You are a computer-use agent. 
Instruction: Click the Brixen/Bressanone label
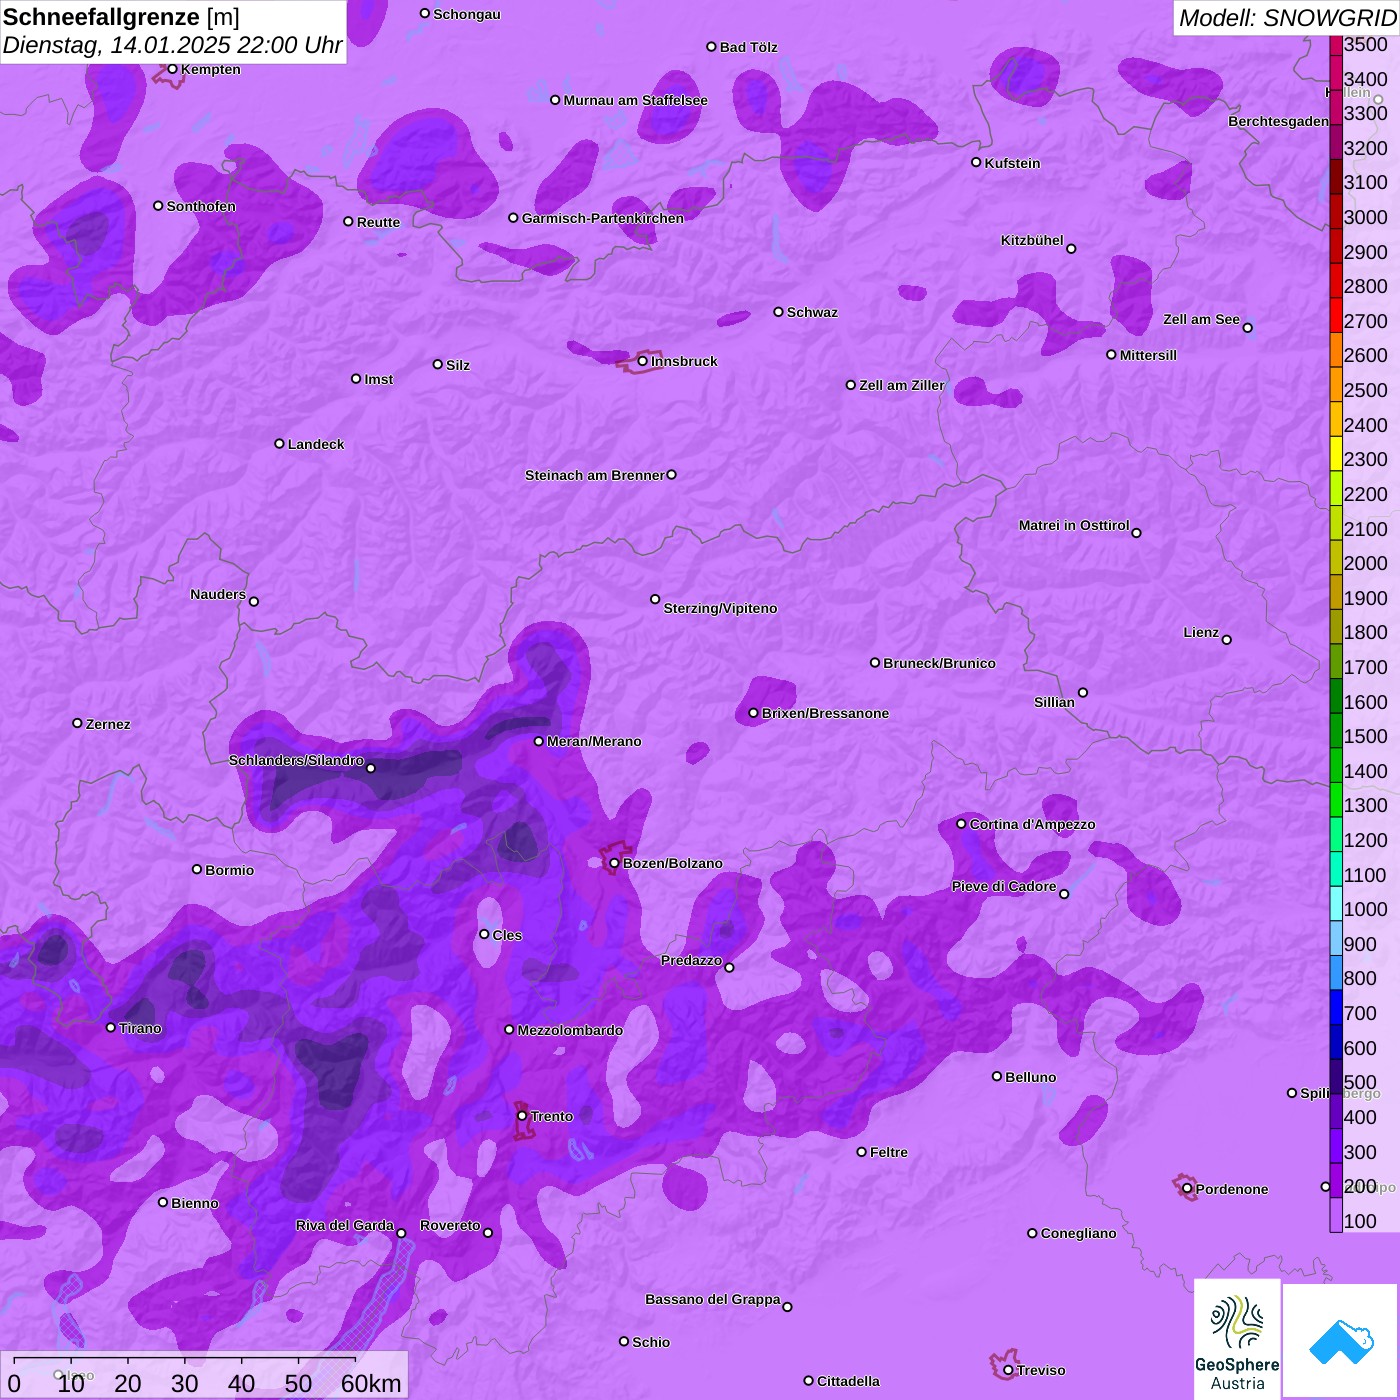click(x=825, y=713)
